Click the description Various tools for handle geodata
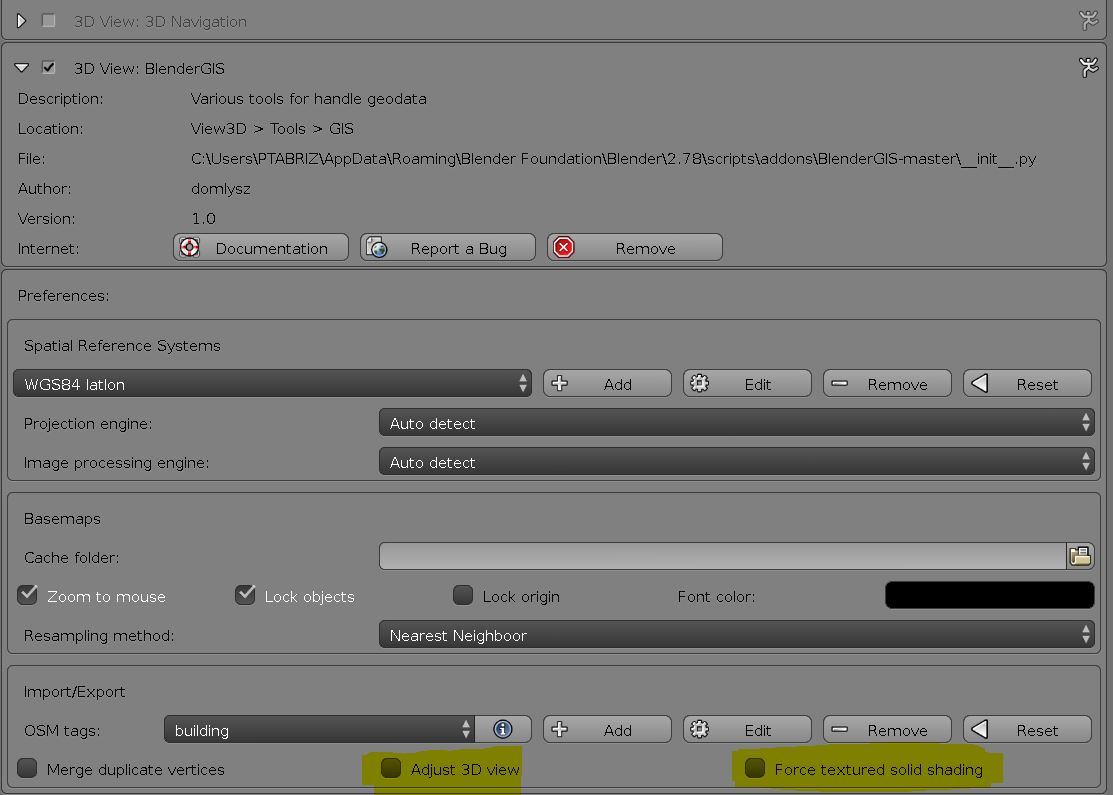 pyautogui.click(x=309, y=99)
